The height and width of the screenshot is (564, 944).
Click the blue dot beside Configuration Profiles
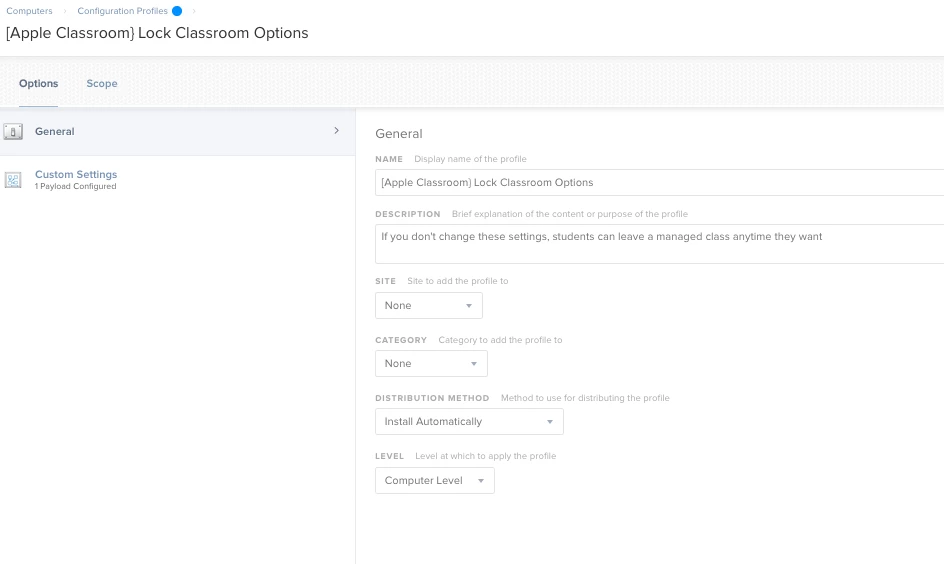177,11
